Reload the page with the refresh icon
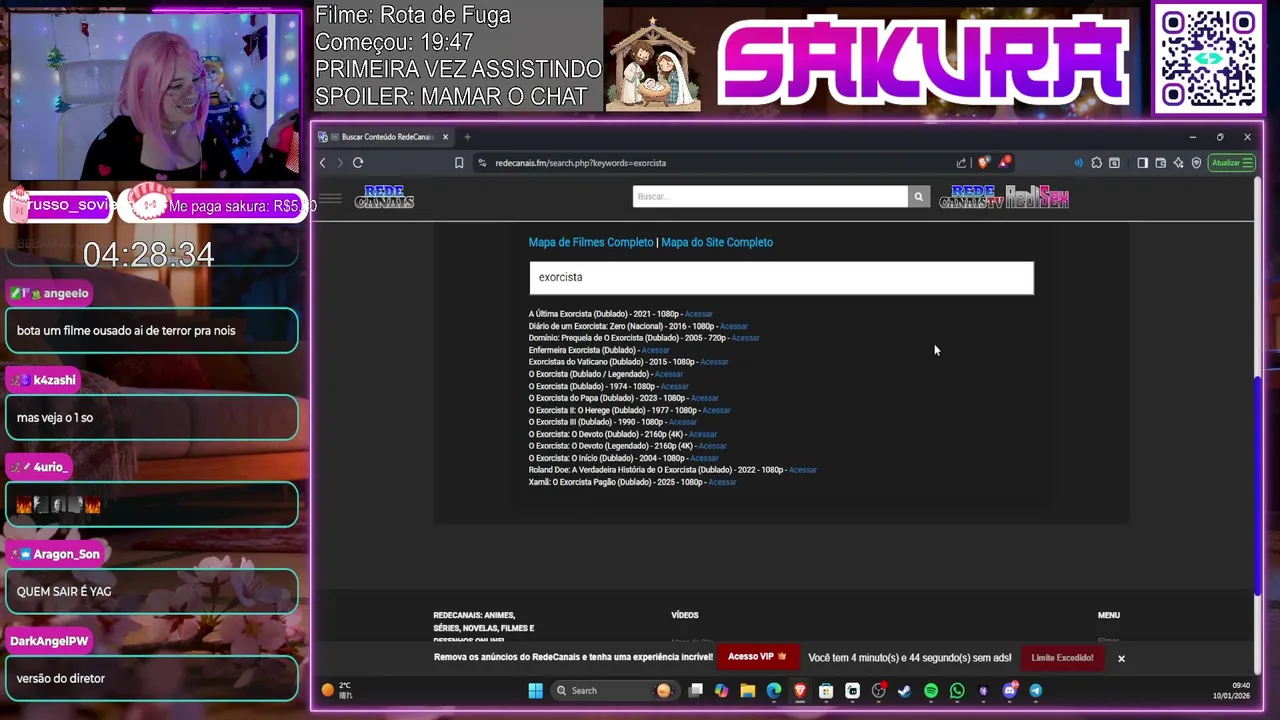The image size is (1280, 720). coord(358,163)
